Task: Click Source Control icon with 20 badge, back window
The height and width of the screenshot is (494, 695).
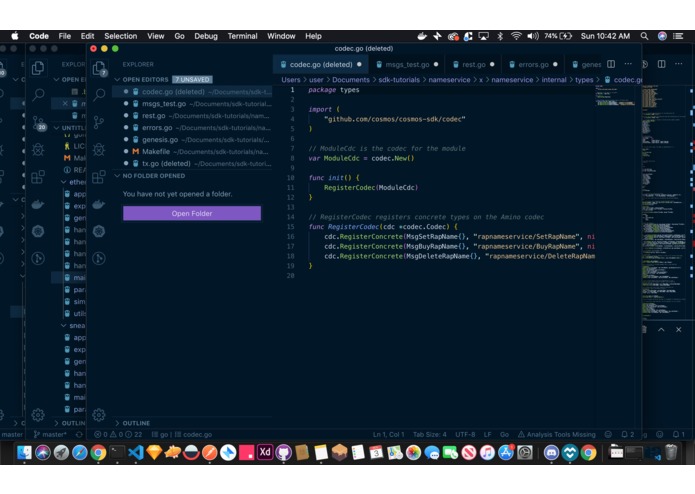Action: pyautogui.click(x=39, y=123)
